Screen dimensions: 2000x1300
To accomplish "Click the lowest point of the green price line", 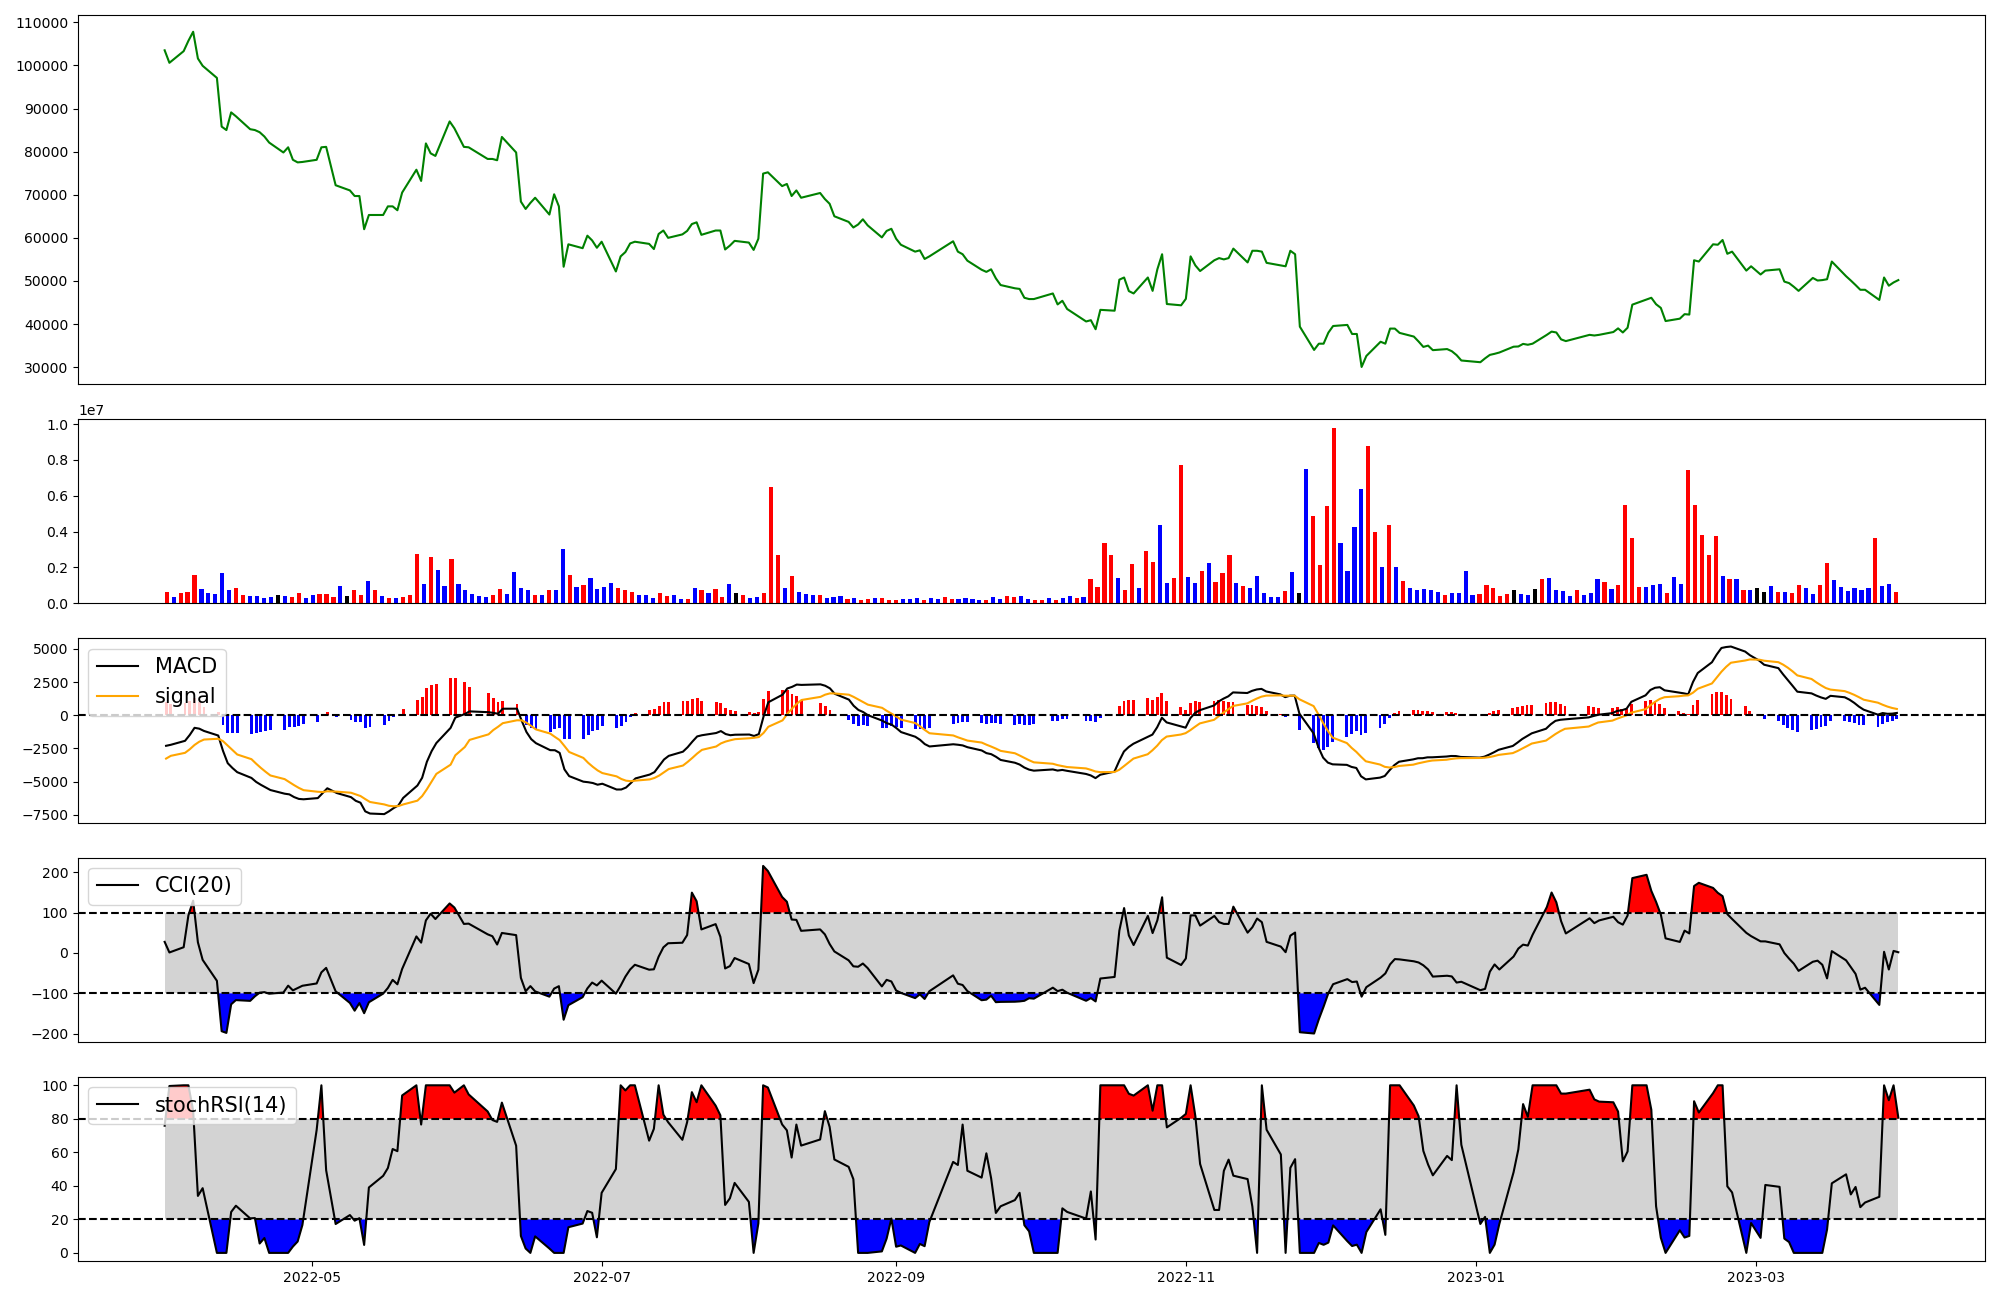I will click(1361, 366).
